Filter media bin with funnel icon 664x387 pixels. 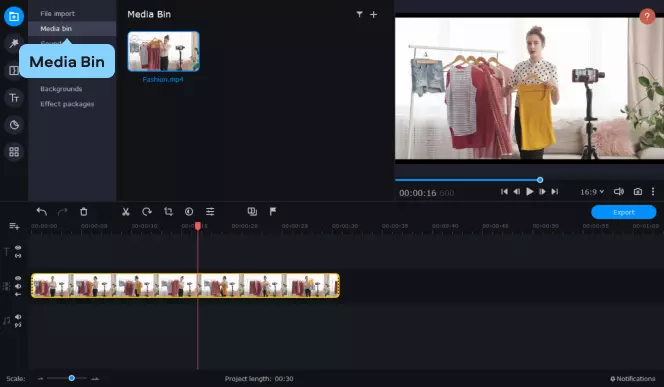point(359,14)
